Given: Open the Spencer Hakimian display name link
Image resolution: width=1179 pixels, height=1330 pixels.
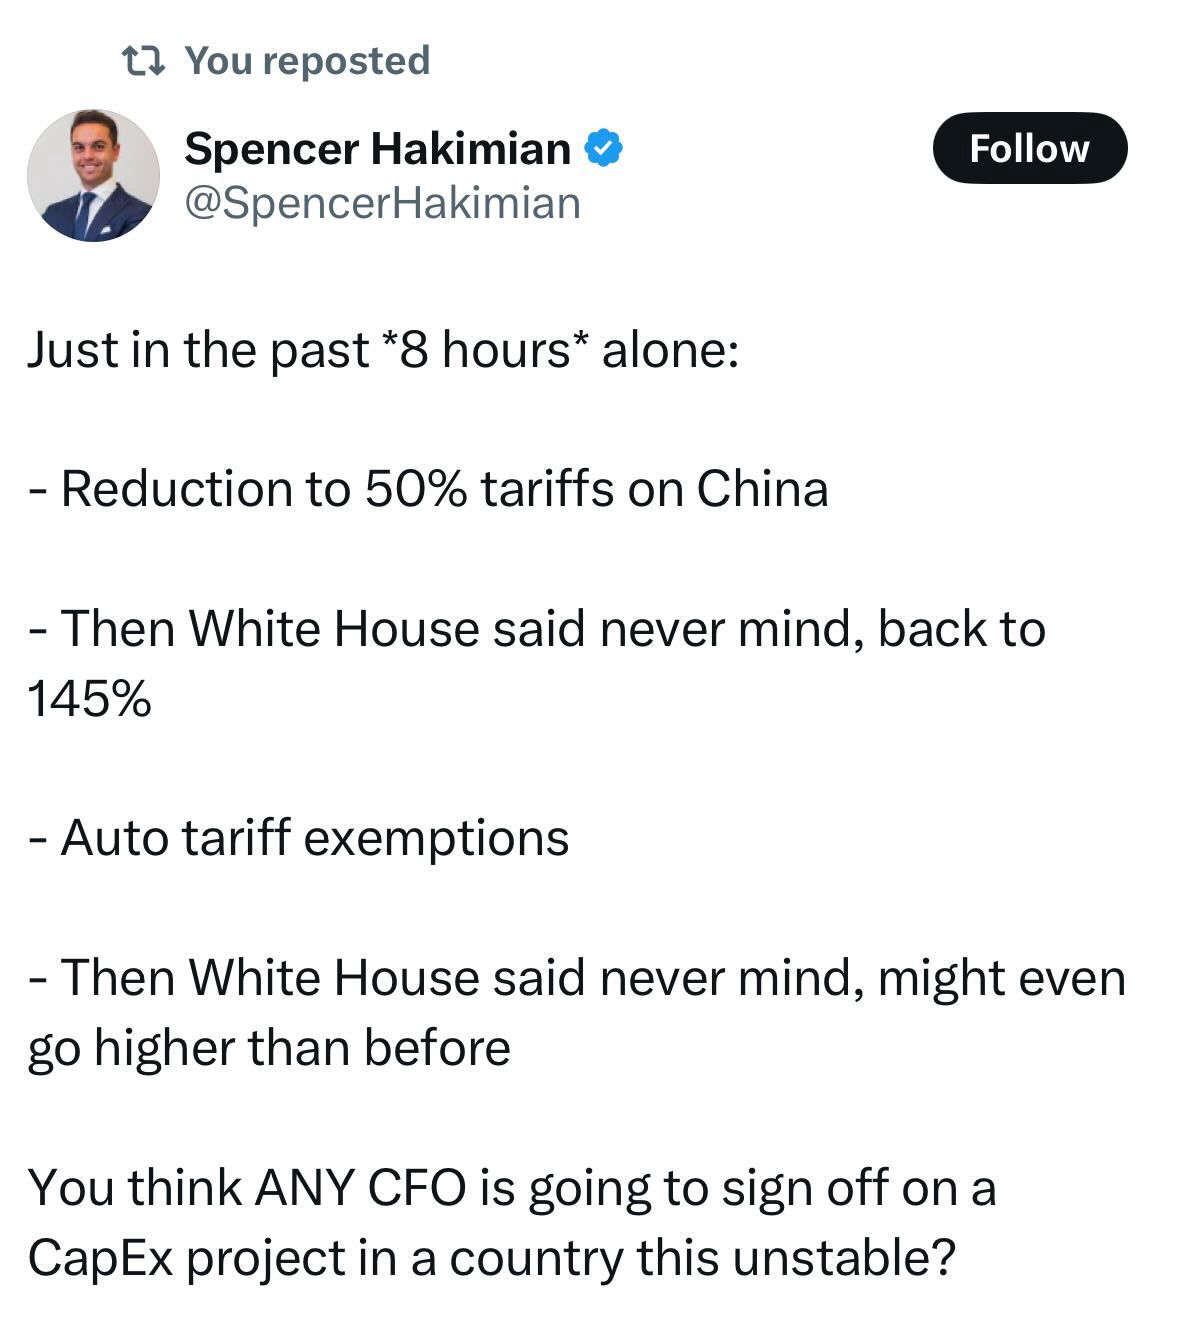Looking at the screenshot, I should coord(377,149).
